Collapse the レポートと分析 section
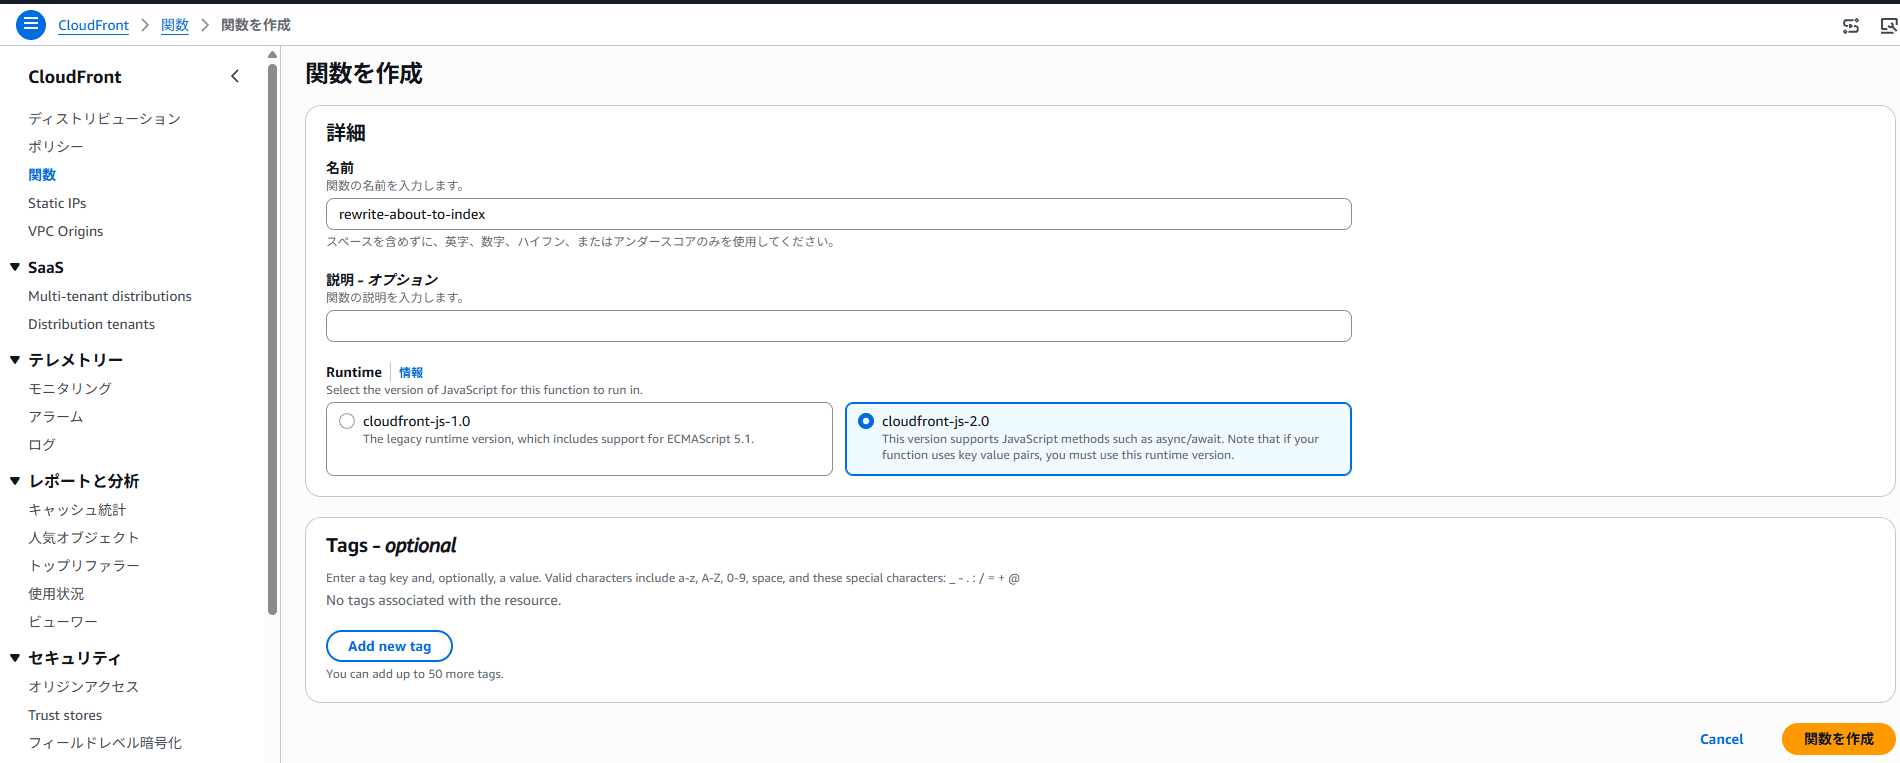The width and height of the screenshot is (1900, 763). 15,481
